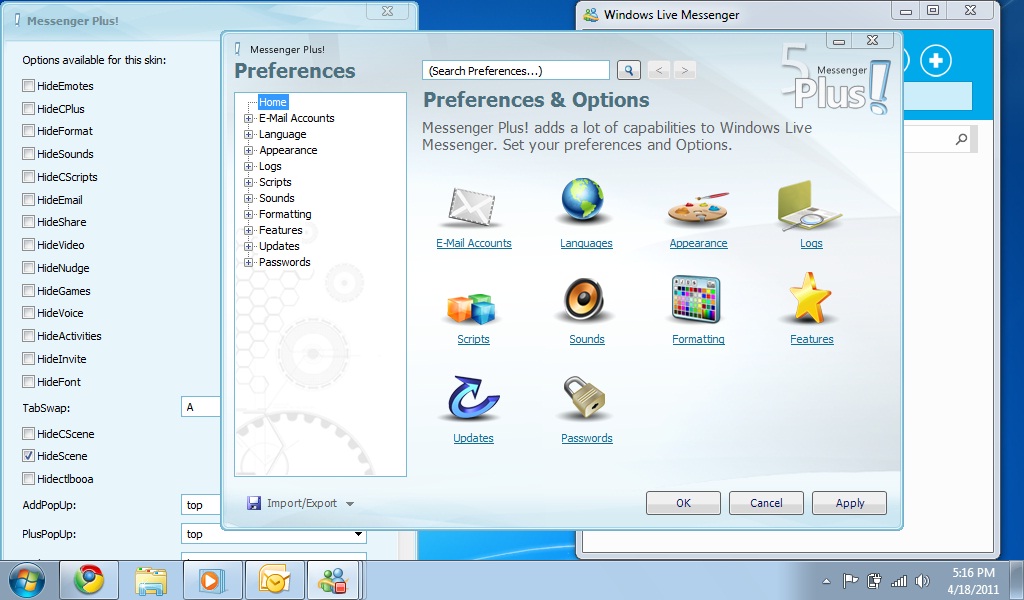Show hidden tray icons arrow
This screenshot has width=1024, height=600.
[x=827, y=581]
